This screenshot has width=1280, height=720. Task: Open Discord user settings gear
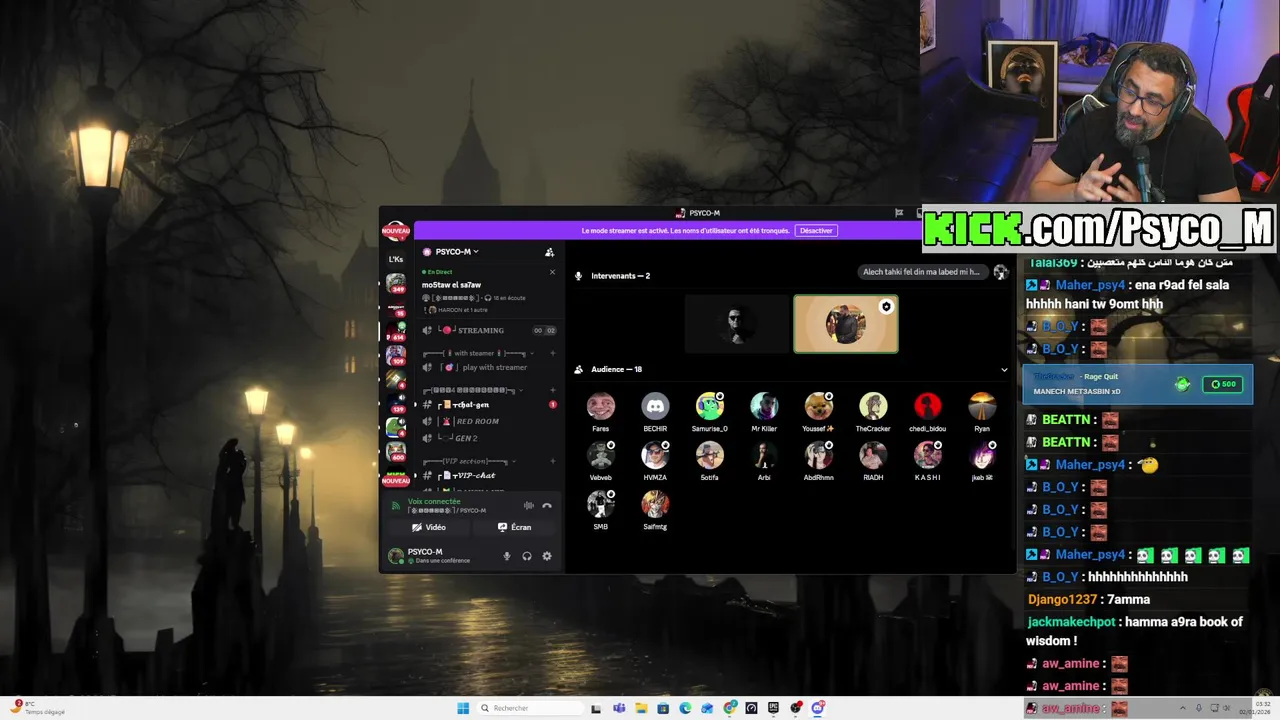coord(547,556)
